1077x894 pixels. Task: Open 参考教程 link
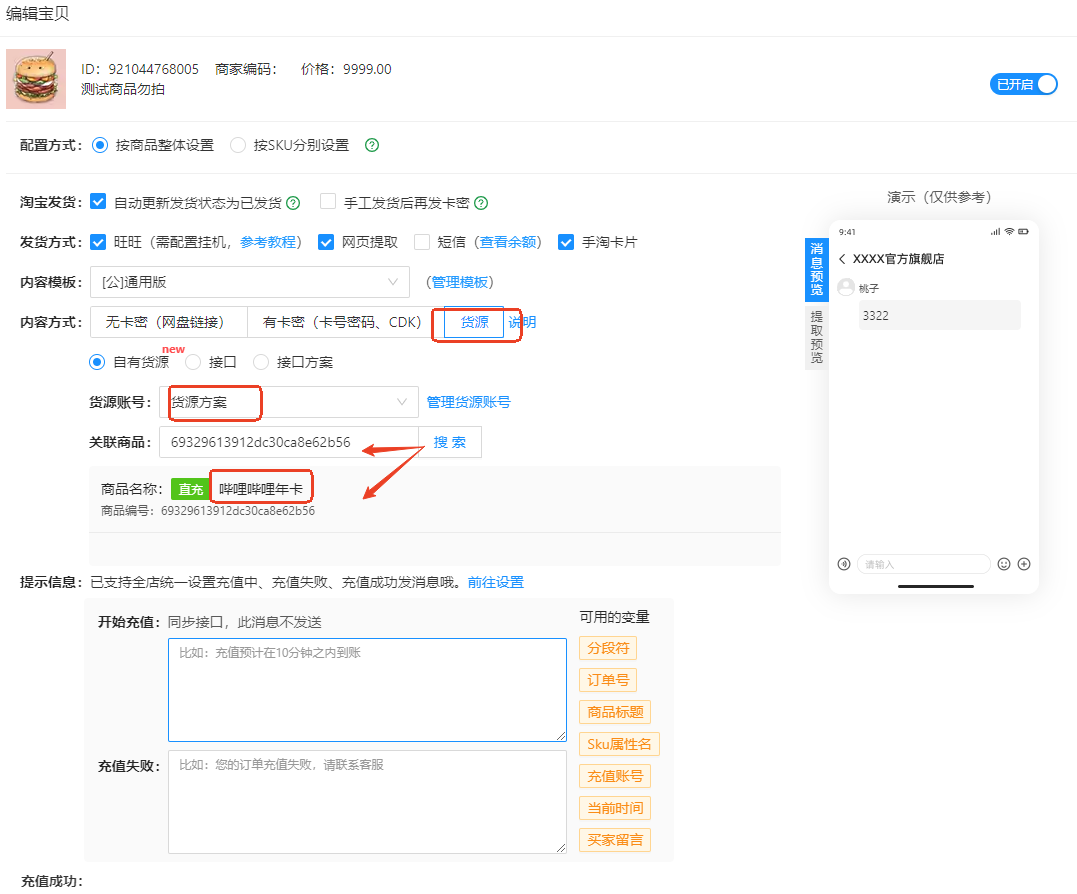coord(268,242)
